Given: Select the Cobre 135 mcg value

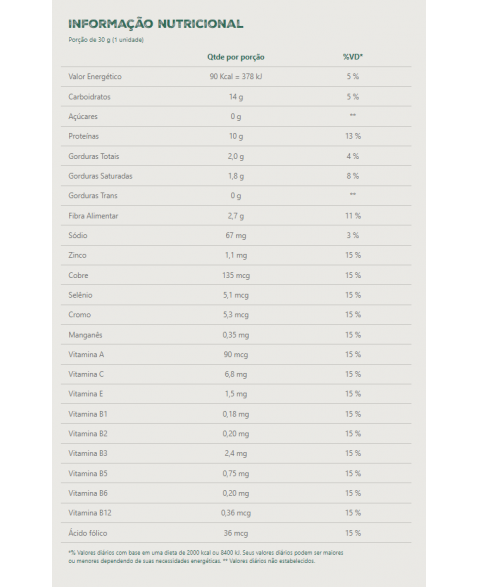Looking at the screenshot, I should point(236,275).
